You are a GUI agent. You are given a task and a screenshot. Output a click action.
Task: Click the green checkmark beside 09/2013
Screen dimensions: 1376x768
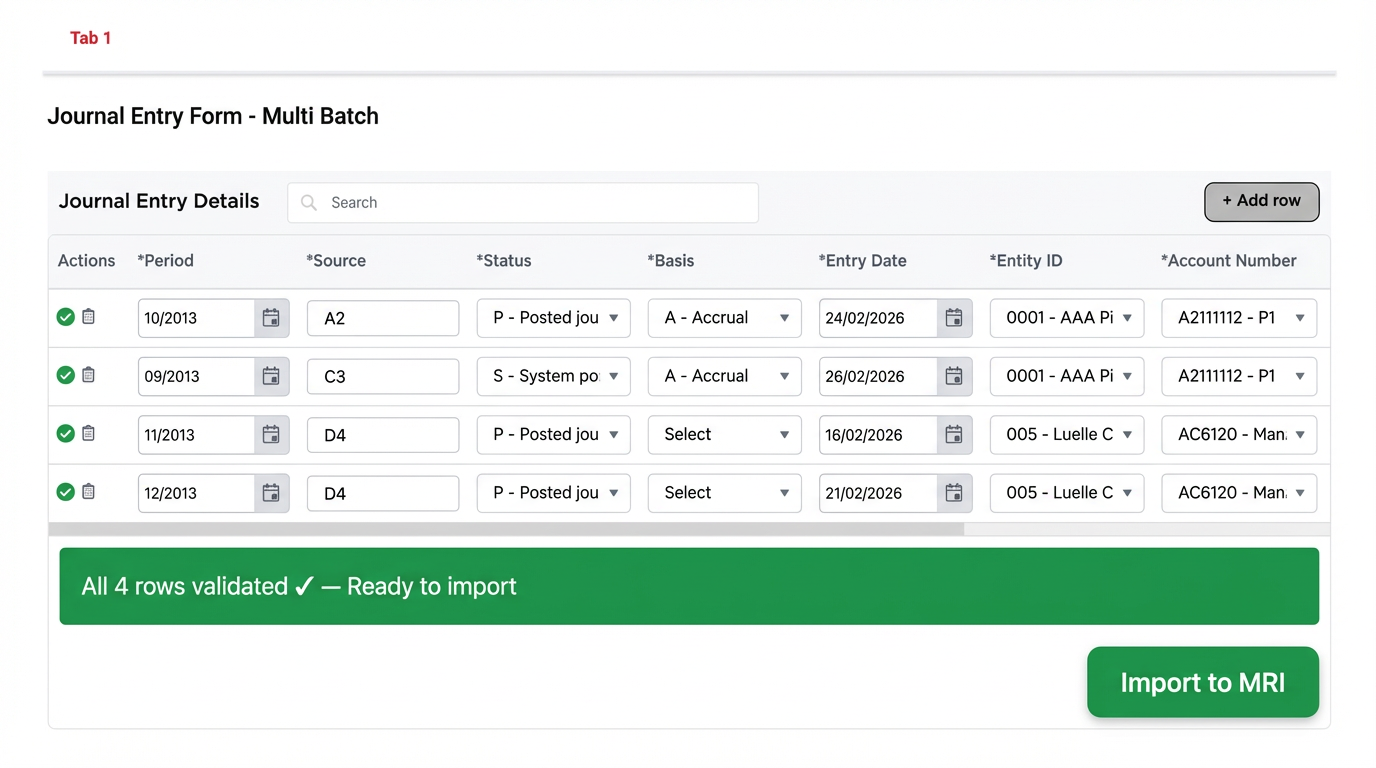click(65, 376)
